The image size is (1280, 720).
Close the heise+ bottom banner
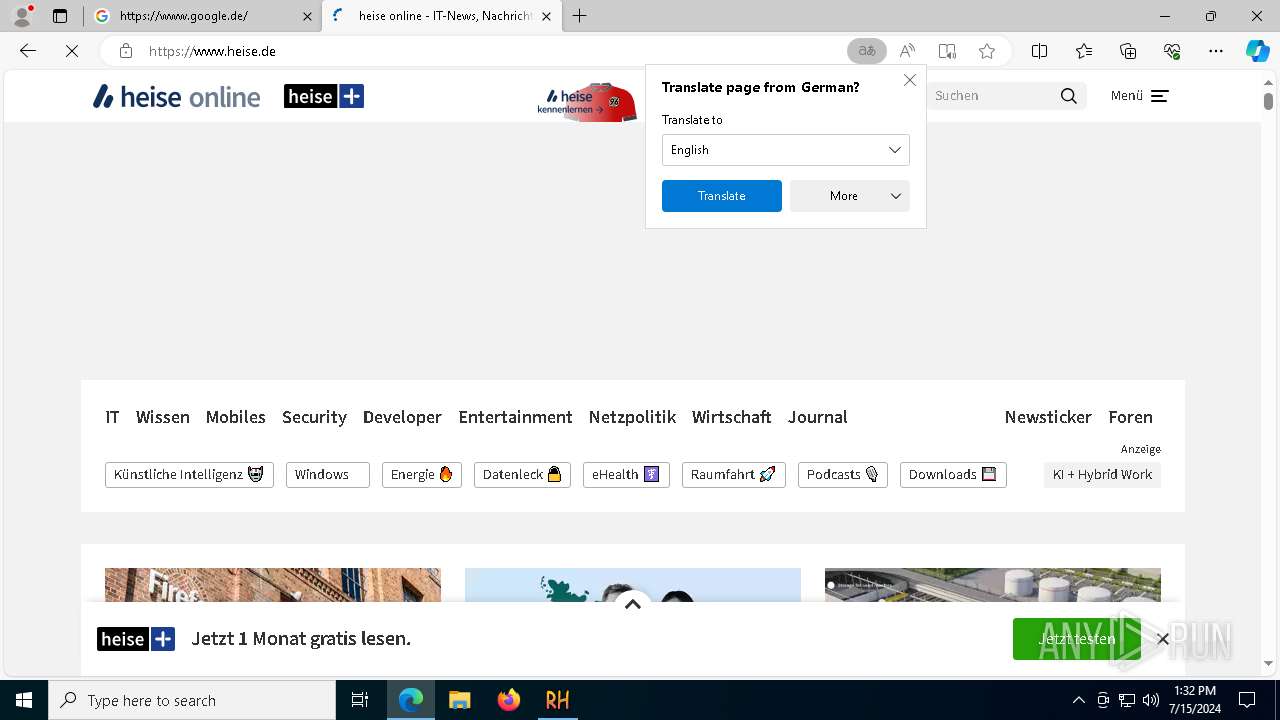[1163, 639]
